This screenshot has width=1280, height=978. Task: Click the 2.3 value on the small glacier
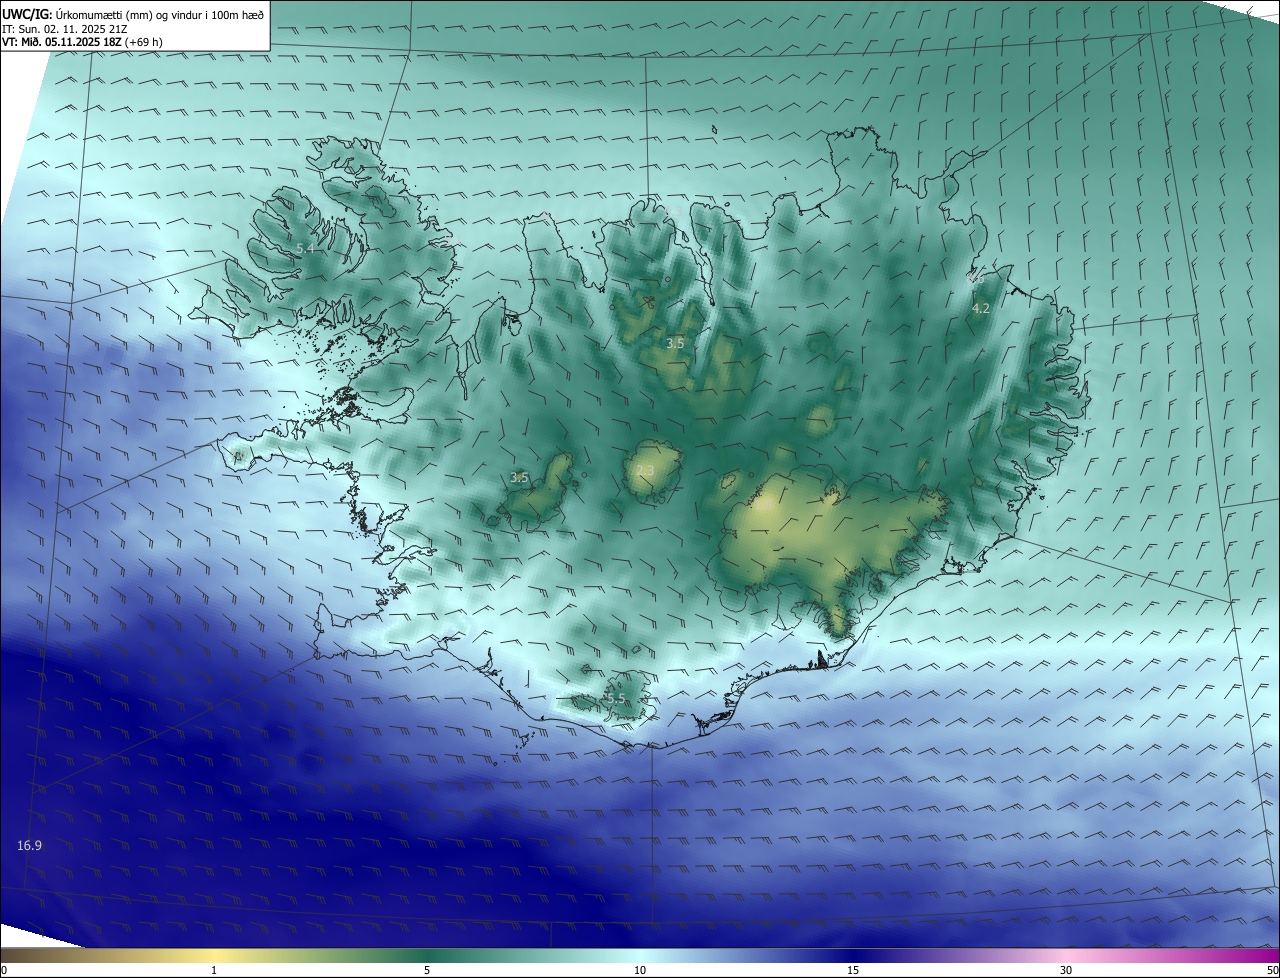pyautogui.click(x=645, y=471)
